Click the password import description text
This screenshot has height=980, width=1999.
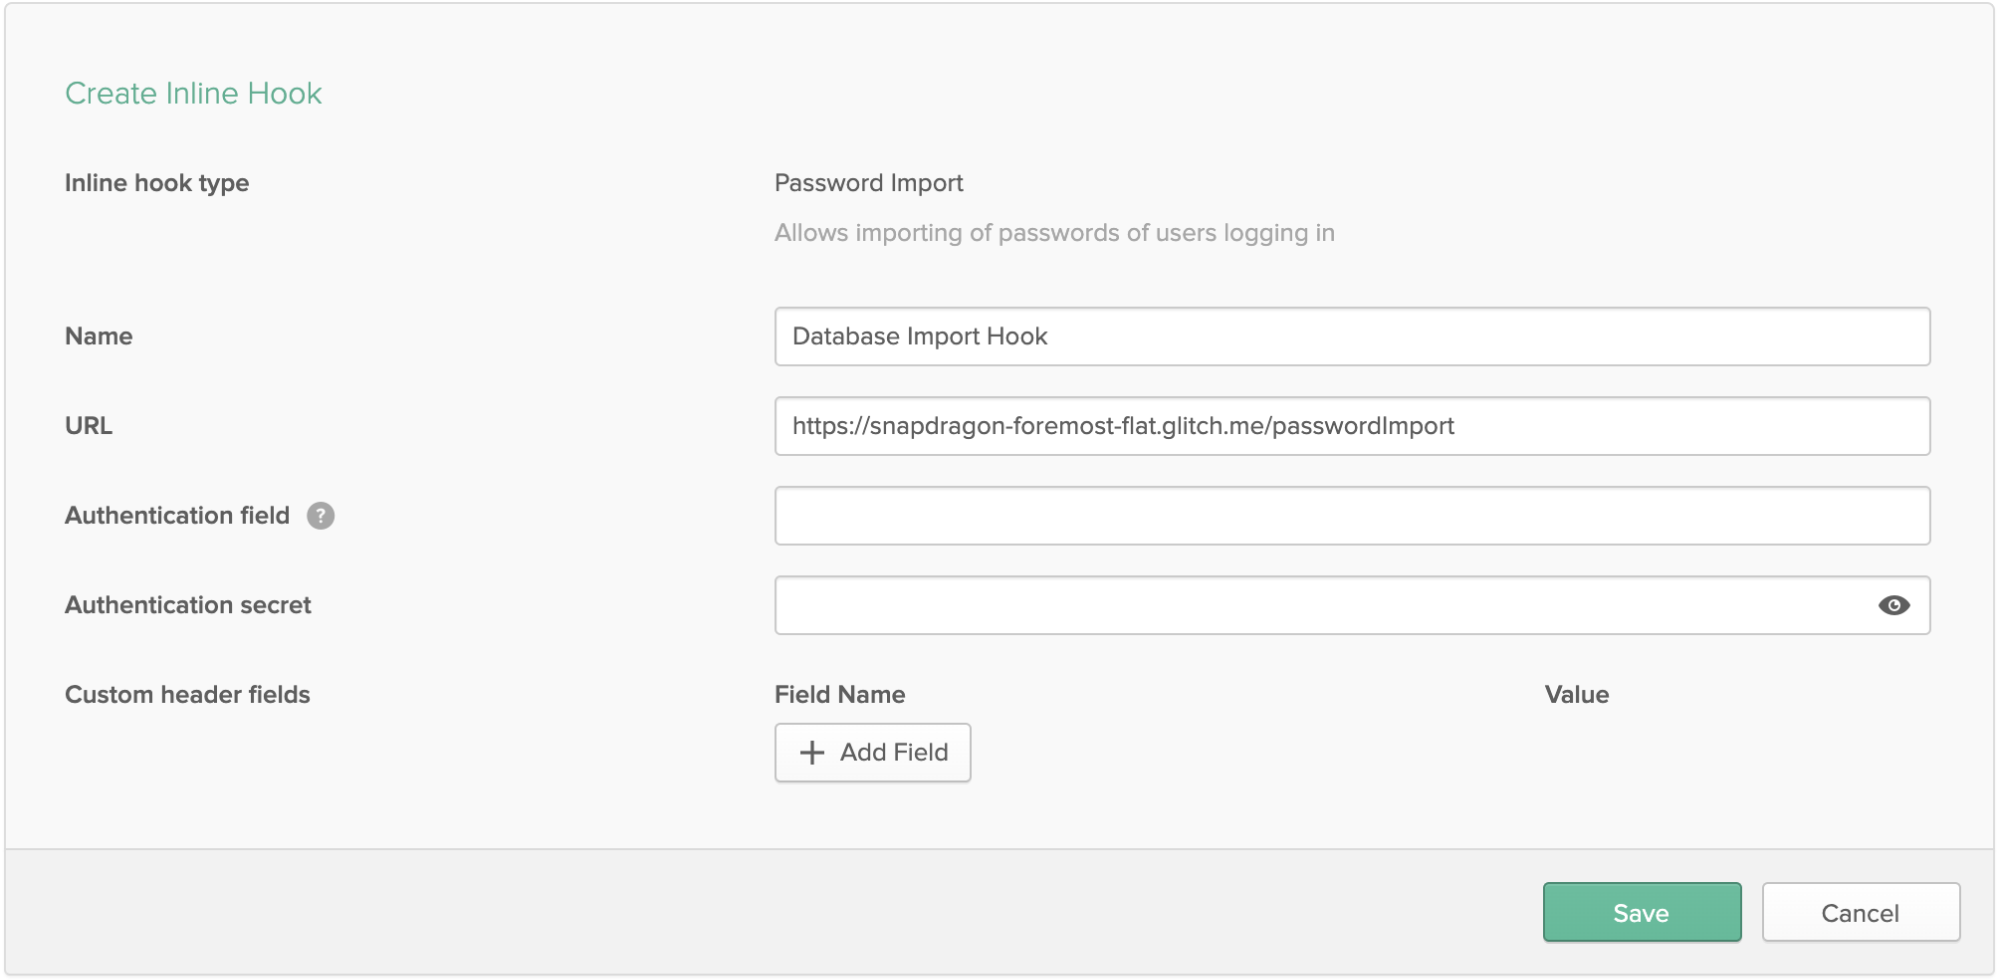[x=1054, y=233]
